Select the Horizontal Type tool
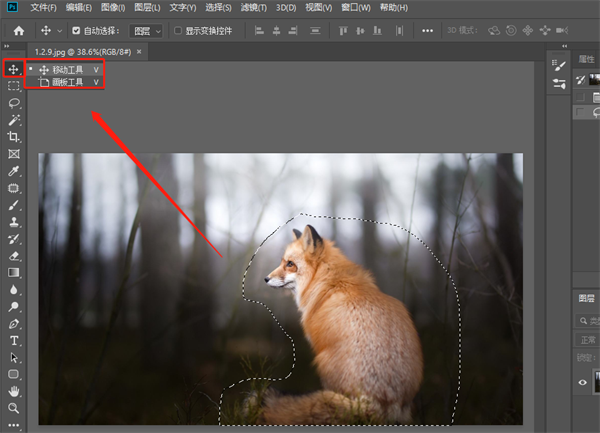600x433 pixels. (14, 341)
